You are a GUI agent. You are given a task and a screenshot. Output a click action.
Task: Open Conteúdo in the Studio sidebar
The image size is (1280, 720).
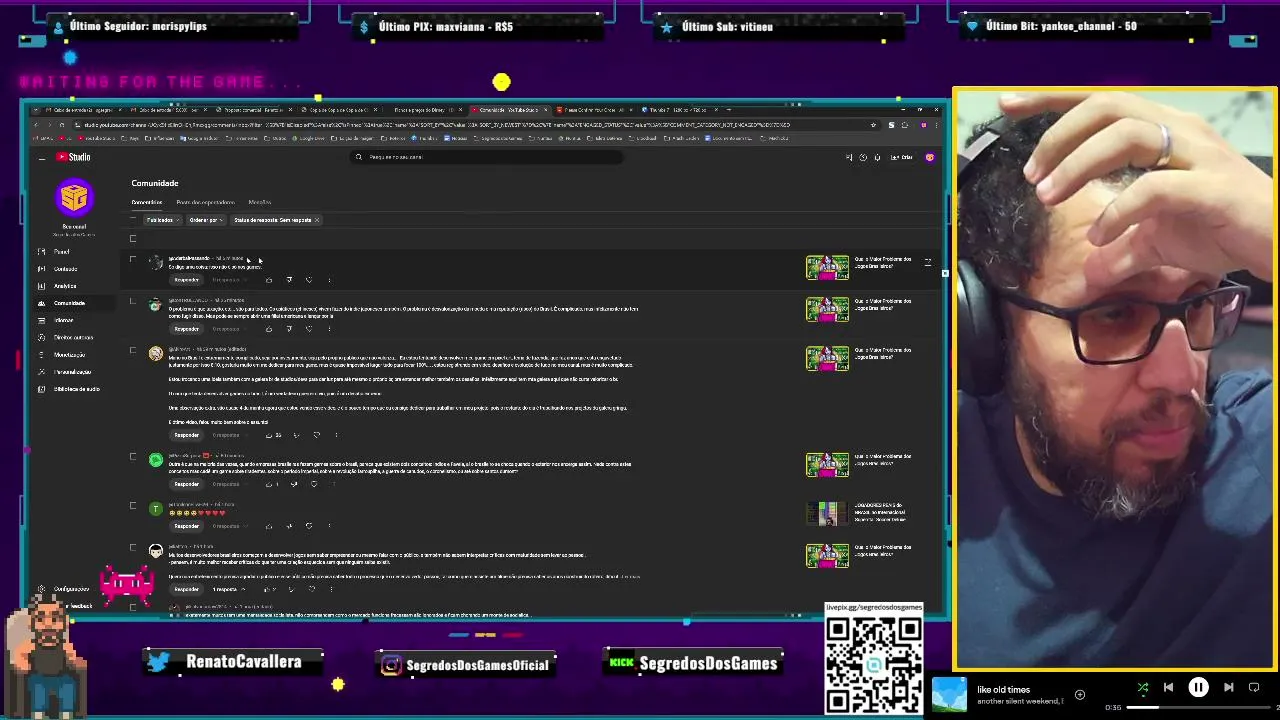65,269
